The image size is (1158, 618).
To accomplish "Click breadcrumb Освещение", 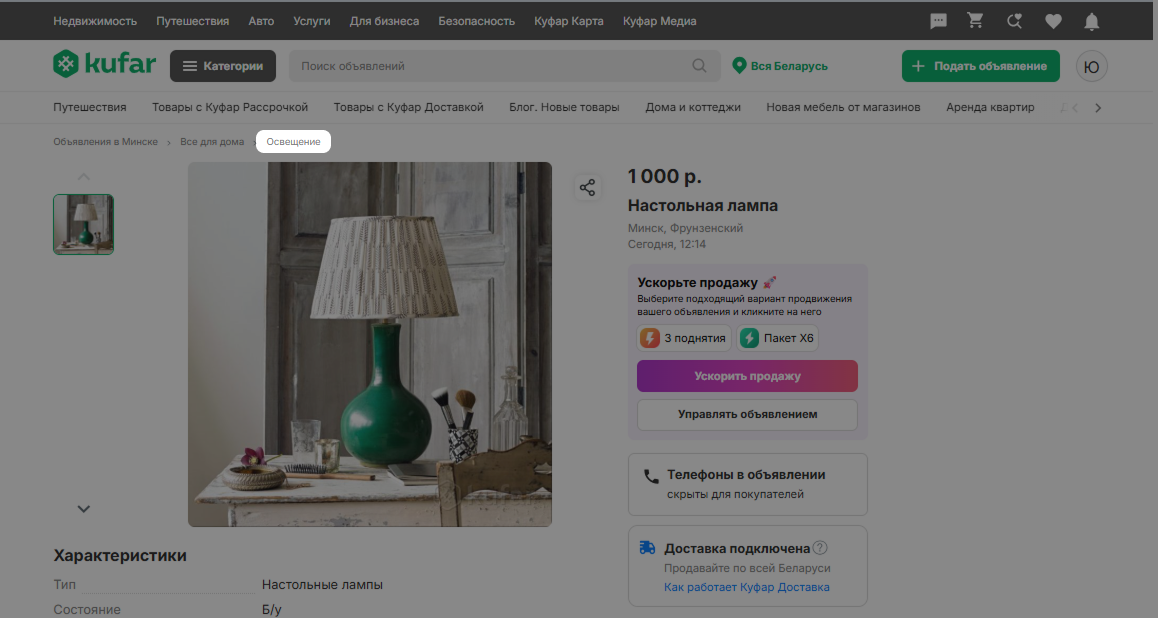I will pos(293,142).
